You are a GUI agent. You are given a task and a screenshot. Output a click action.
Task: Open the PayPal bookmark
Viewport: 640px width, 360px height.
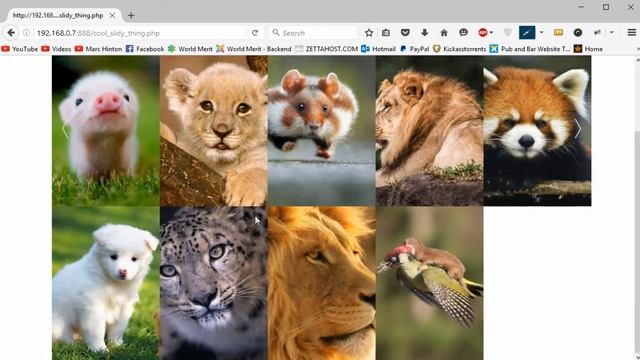[414, 49]
